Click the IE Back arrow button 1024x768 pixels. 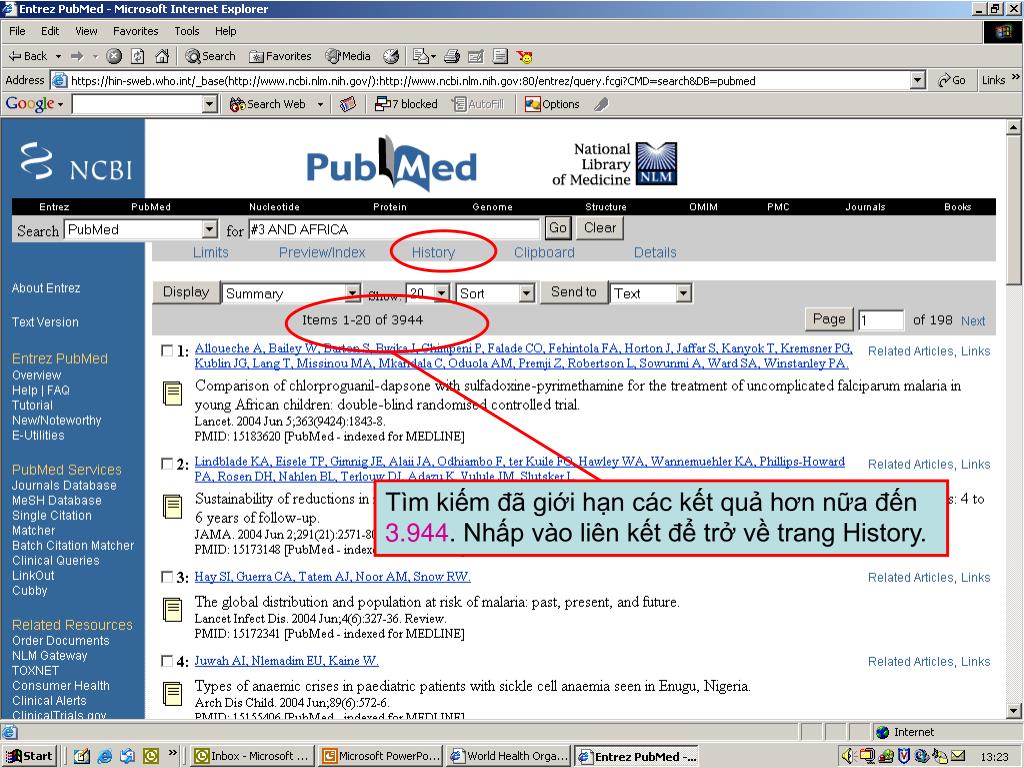pos(27,56)
